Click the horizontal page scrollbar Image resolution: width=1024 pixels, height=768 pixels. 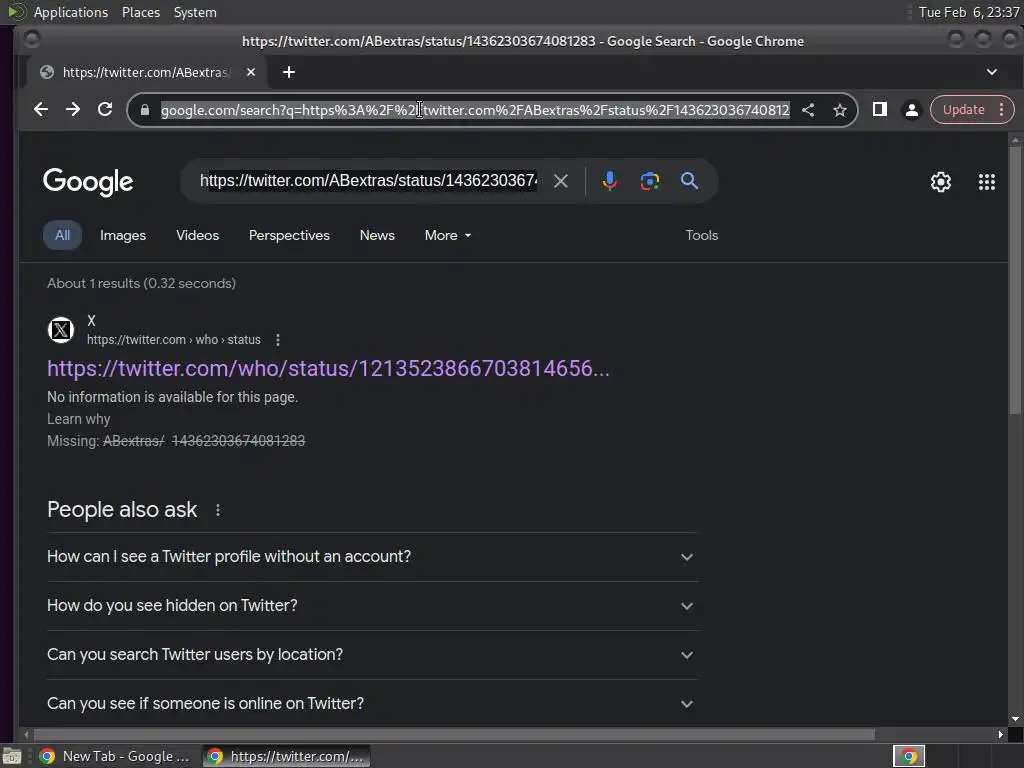(x=454, y=735)
